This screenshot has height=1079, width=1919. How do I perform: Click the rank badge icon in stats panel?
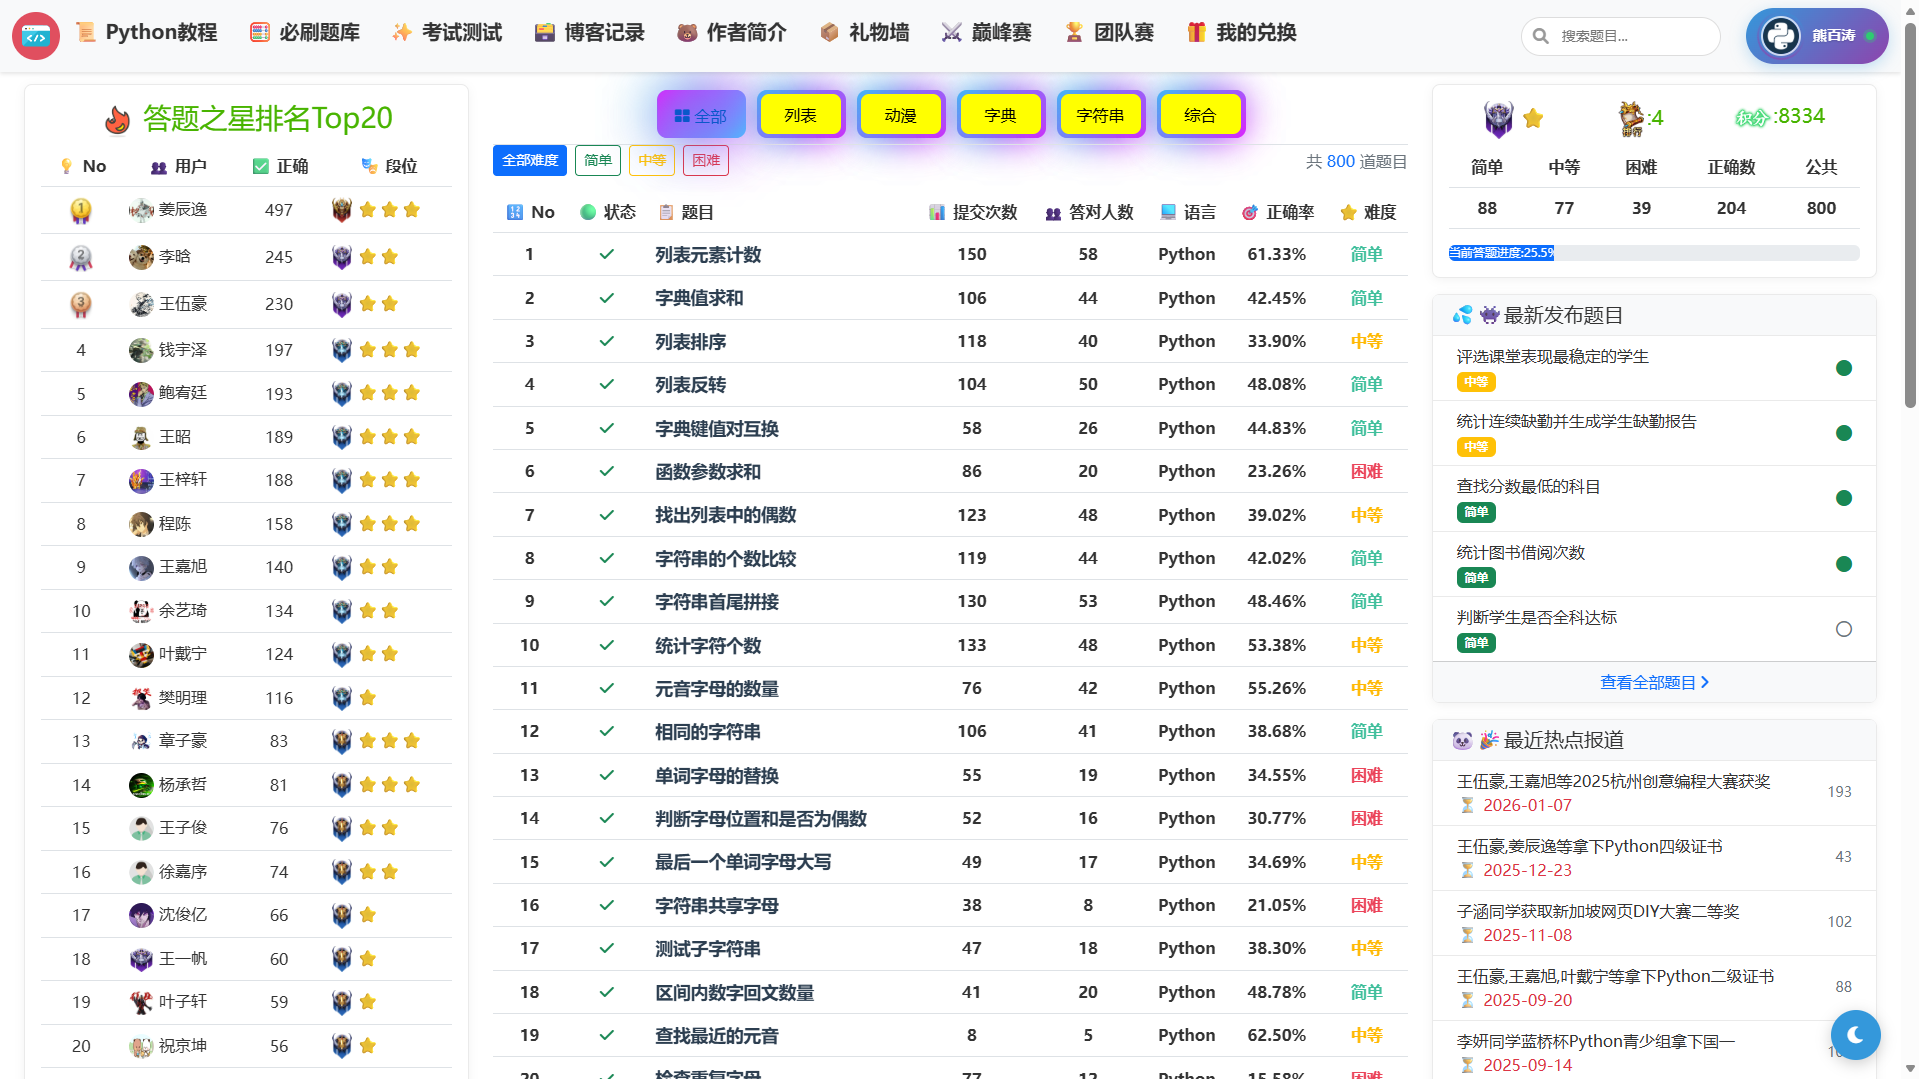click(1498, 118)
